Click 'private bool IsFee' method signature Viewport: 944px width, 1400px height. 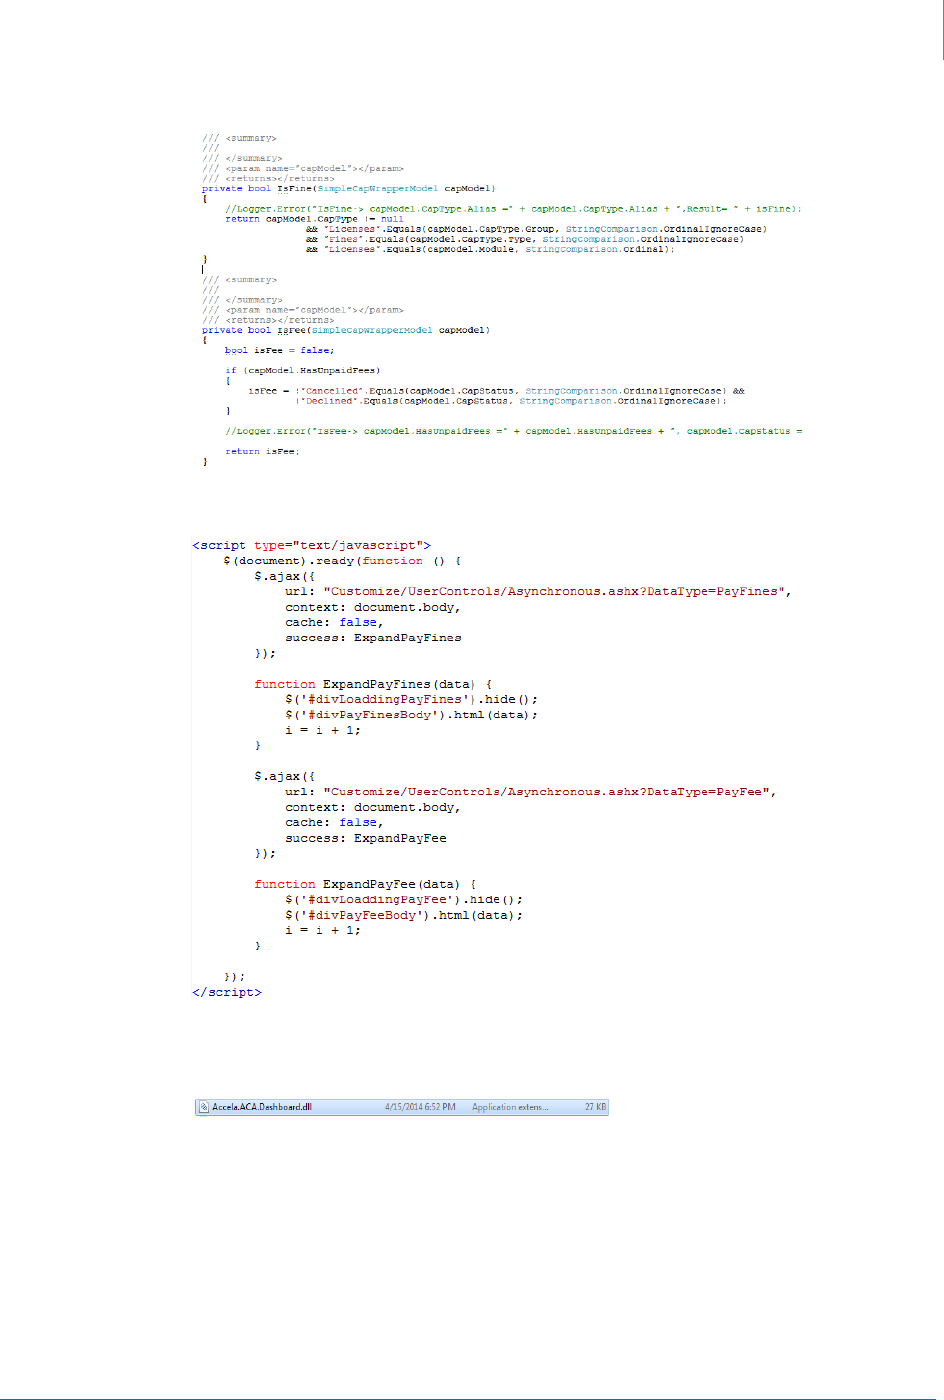pos(346,330)
